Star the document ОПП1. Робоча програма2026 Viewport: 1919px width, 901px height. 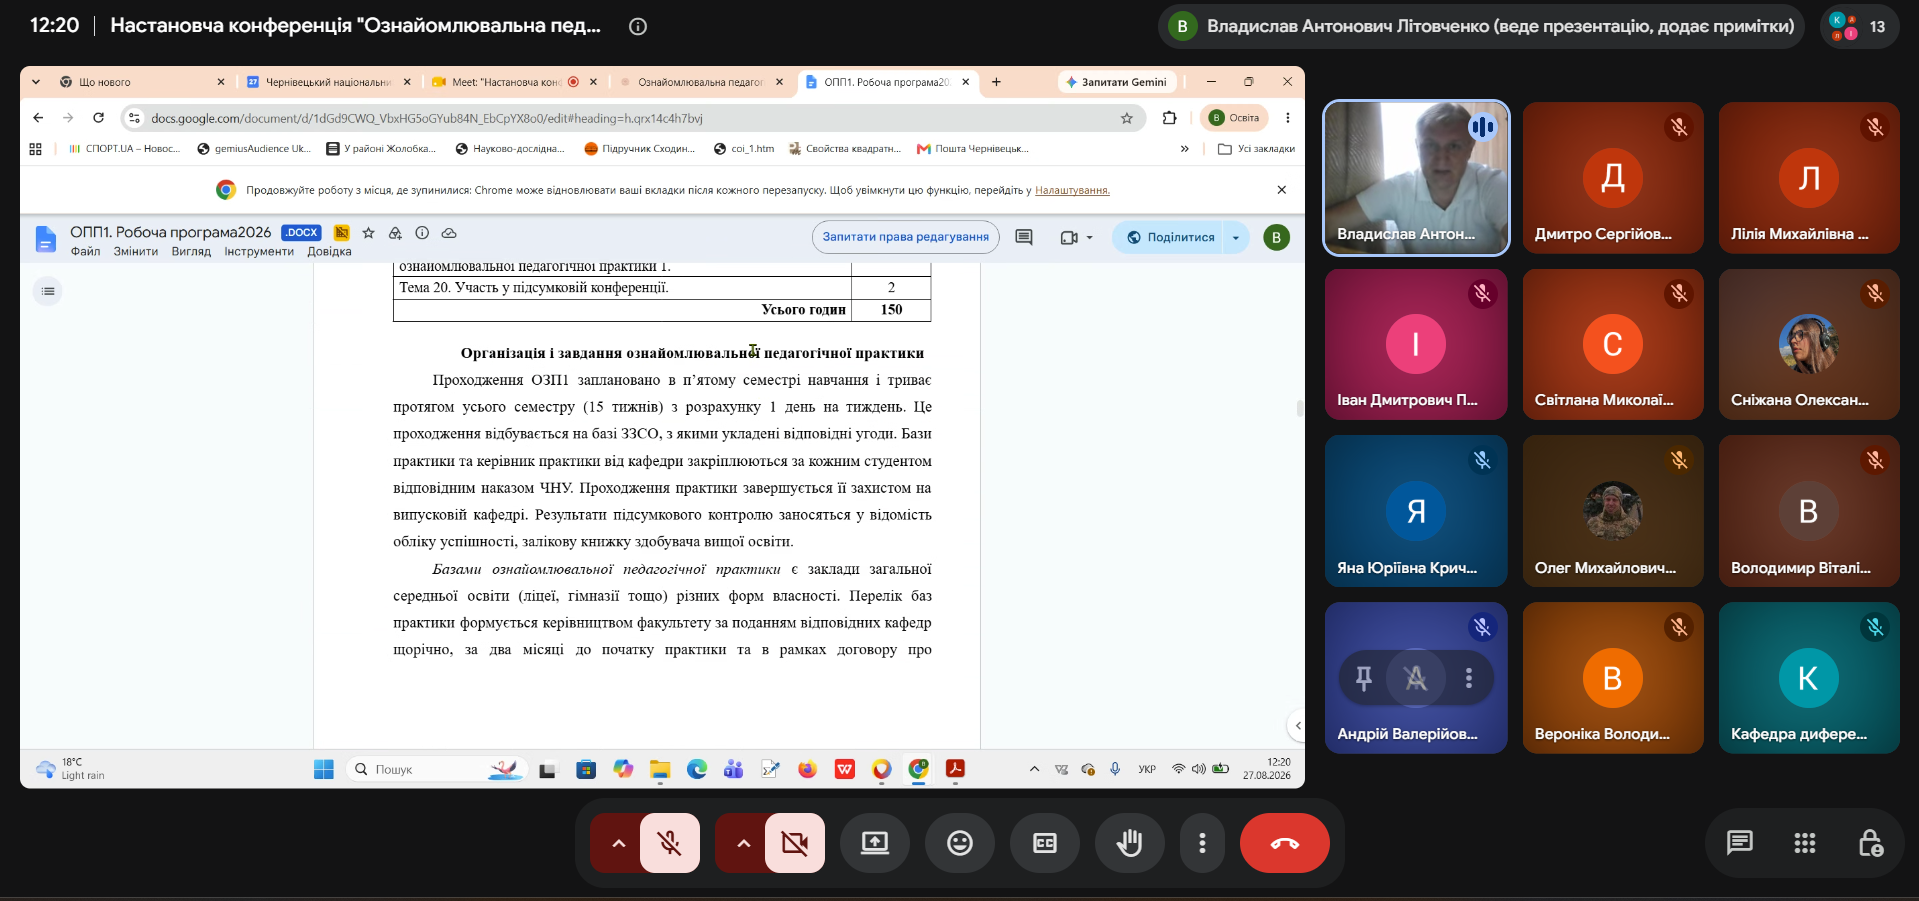368,233
